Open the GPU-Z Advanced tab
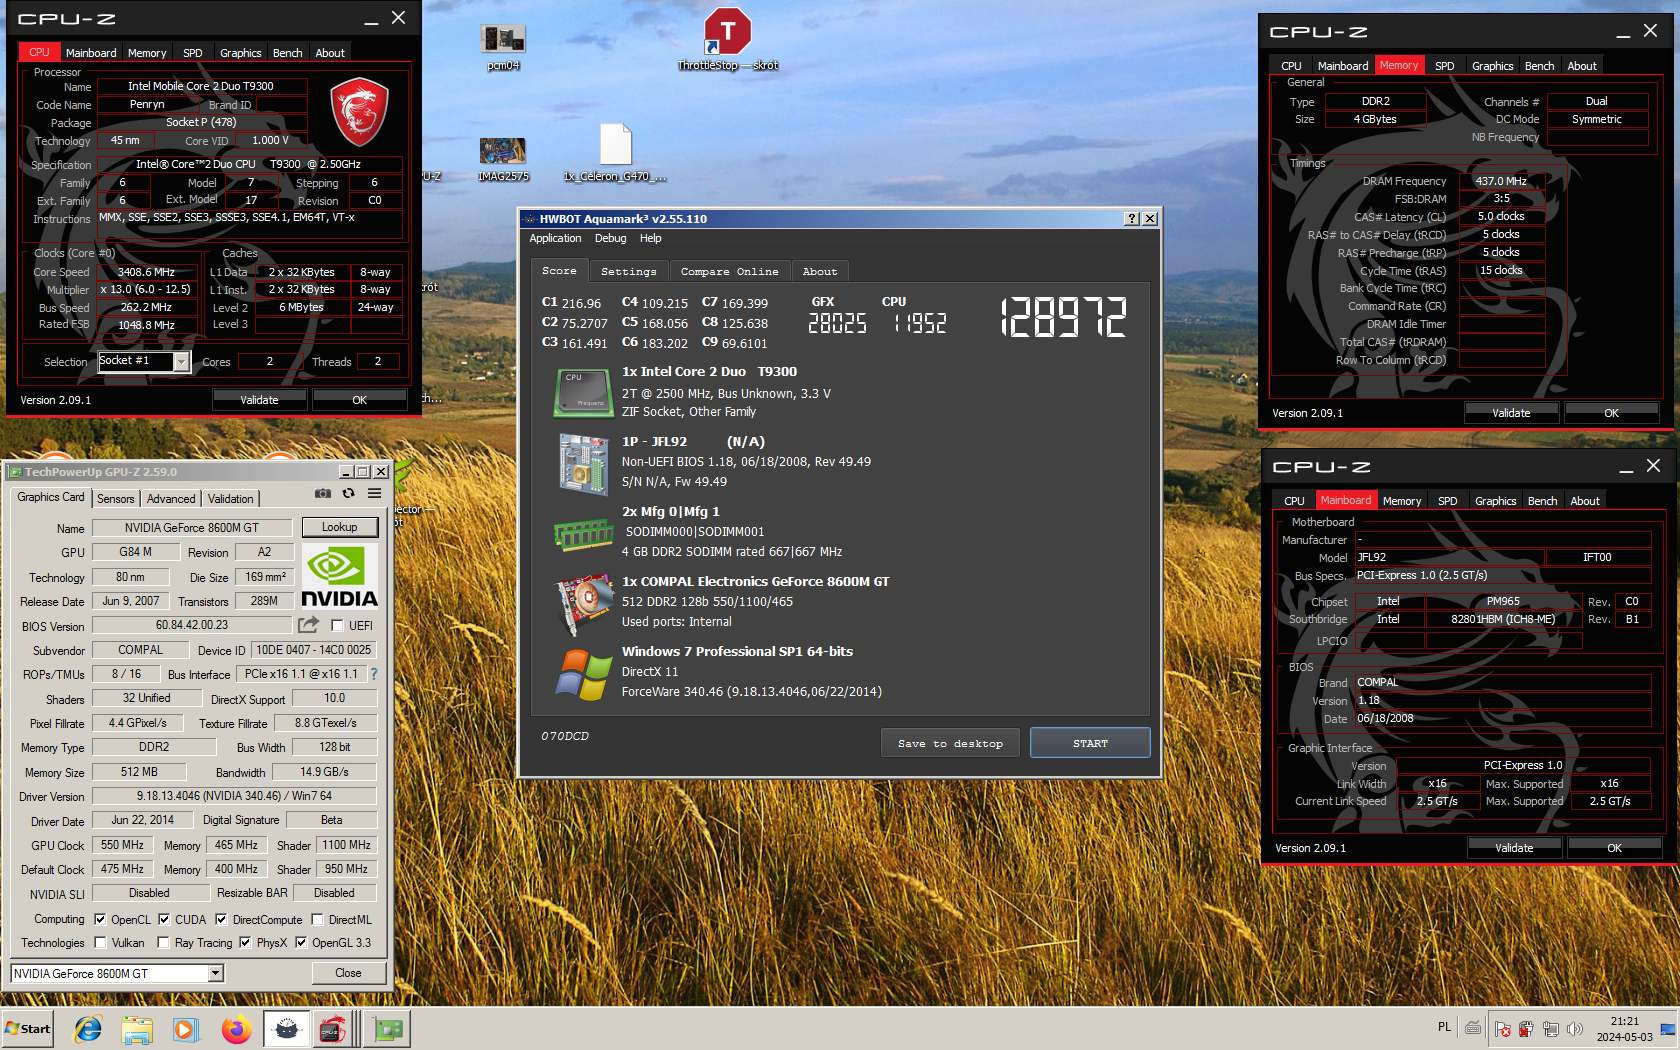The height and width of the screenshot is (1050, 1680). 171,499
